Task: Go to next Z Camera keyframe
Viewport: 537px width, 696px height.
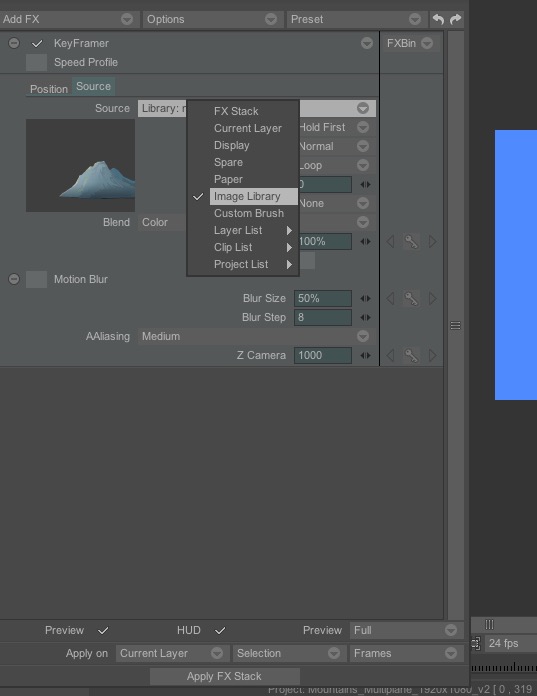Action: [432, 355]
